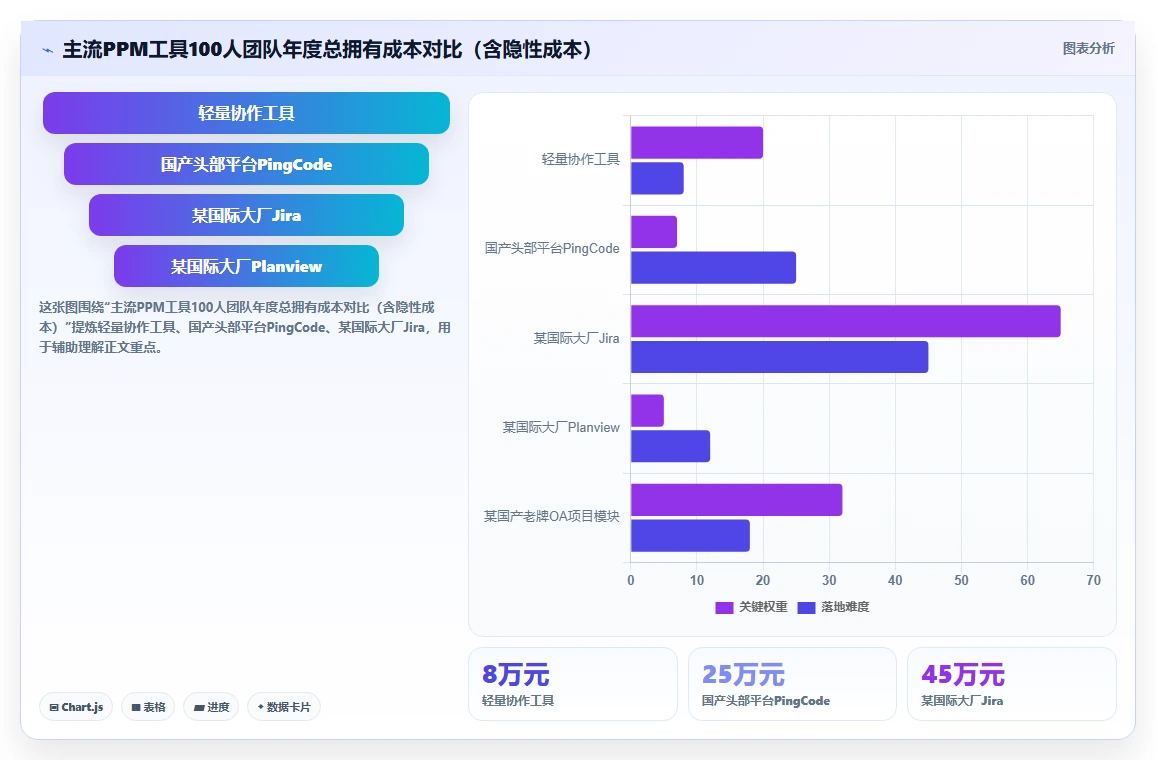Open the 25万元 PingCode data card

point(792,684)
